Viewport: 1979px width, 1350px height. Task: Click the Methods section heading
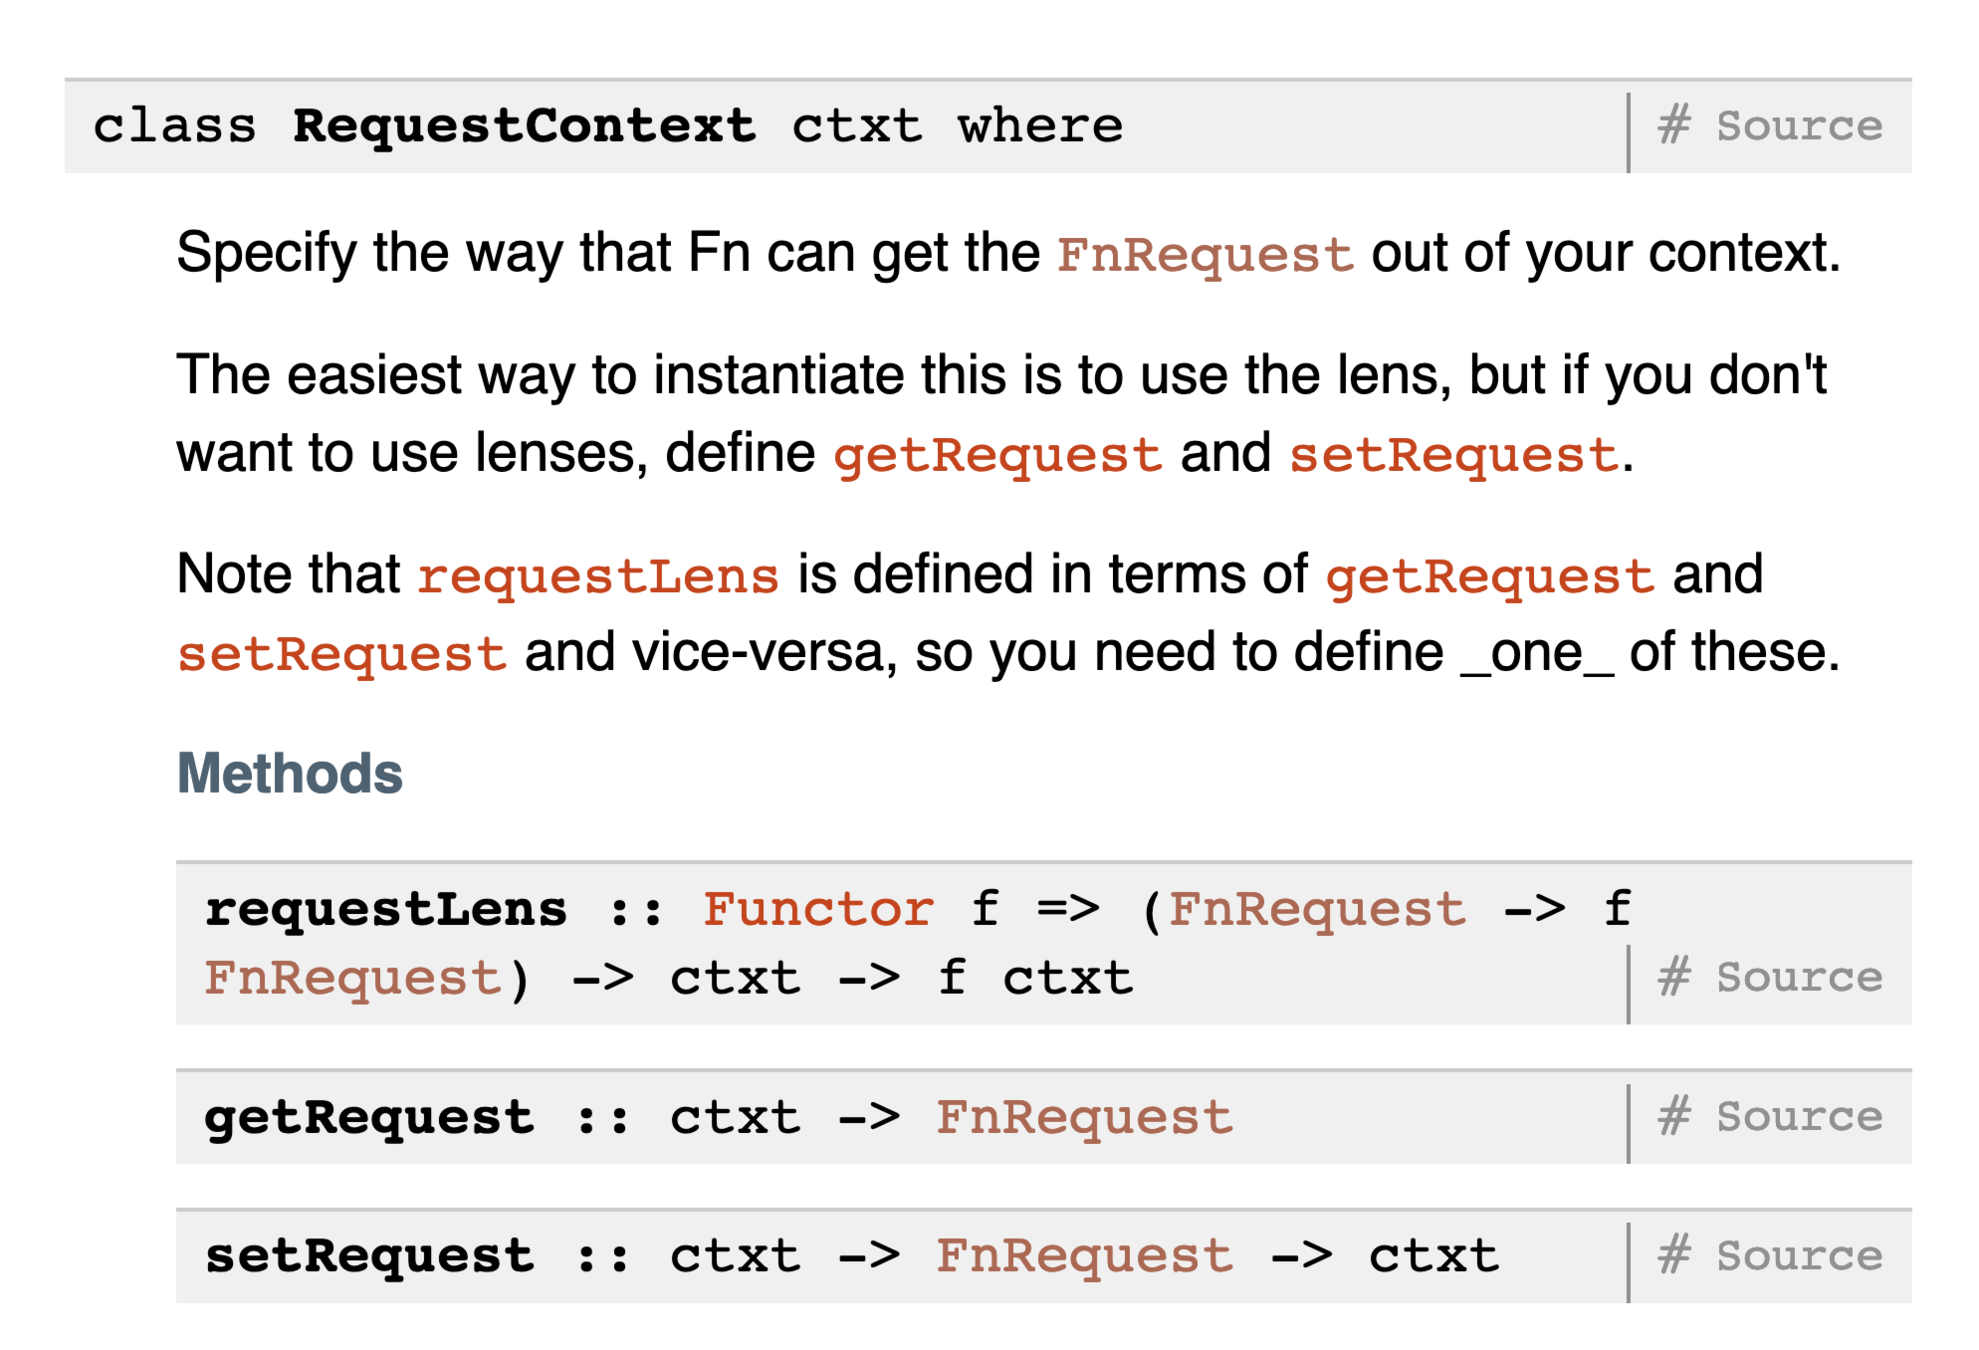(x=290, y=774)
